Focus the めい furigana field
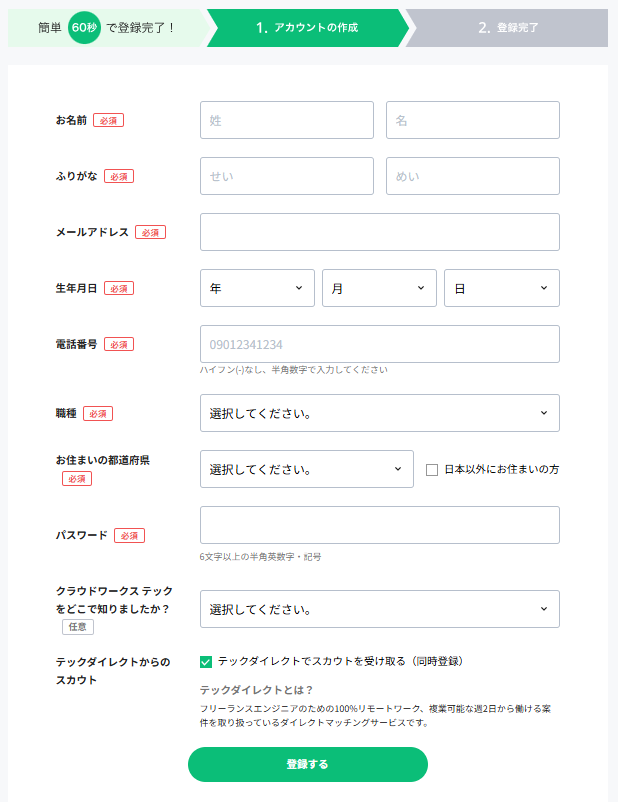618x802 pixels. pyautogui.click(x=472, y=176)
